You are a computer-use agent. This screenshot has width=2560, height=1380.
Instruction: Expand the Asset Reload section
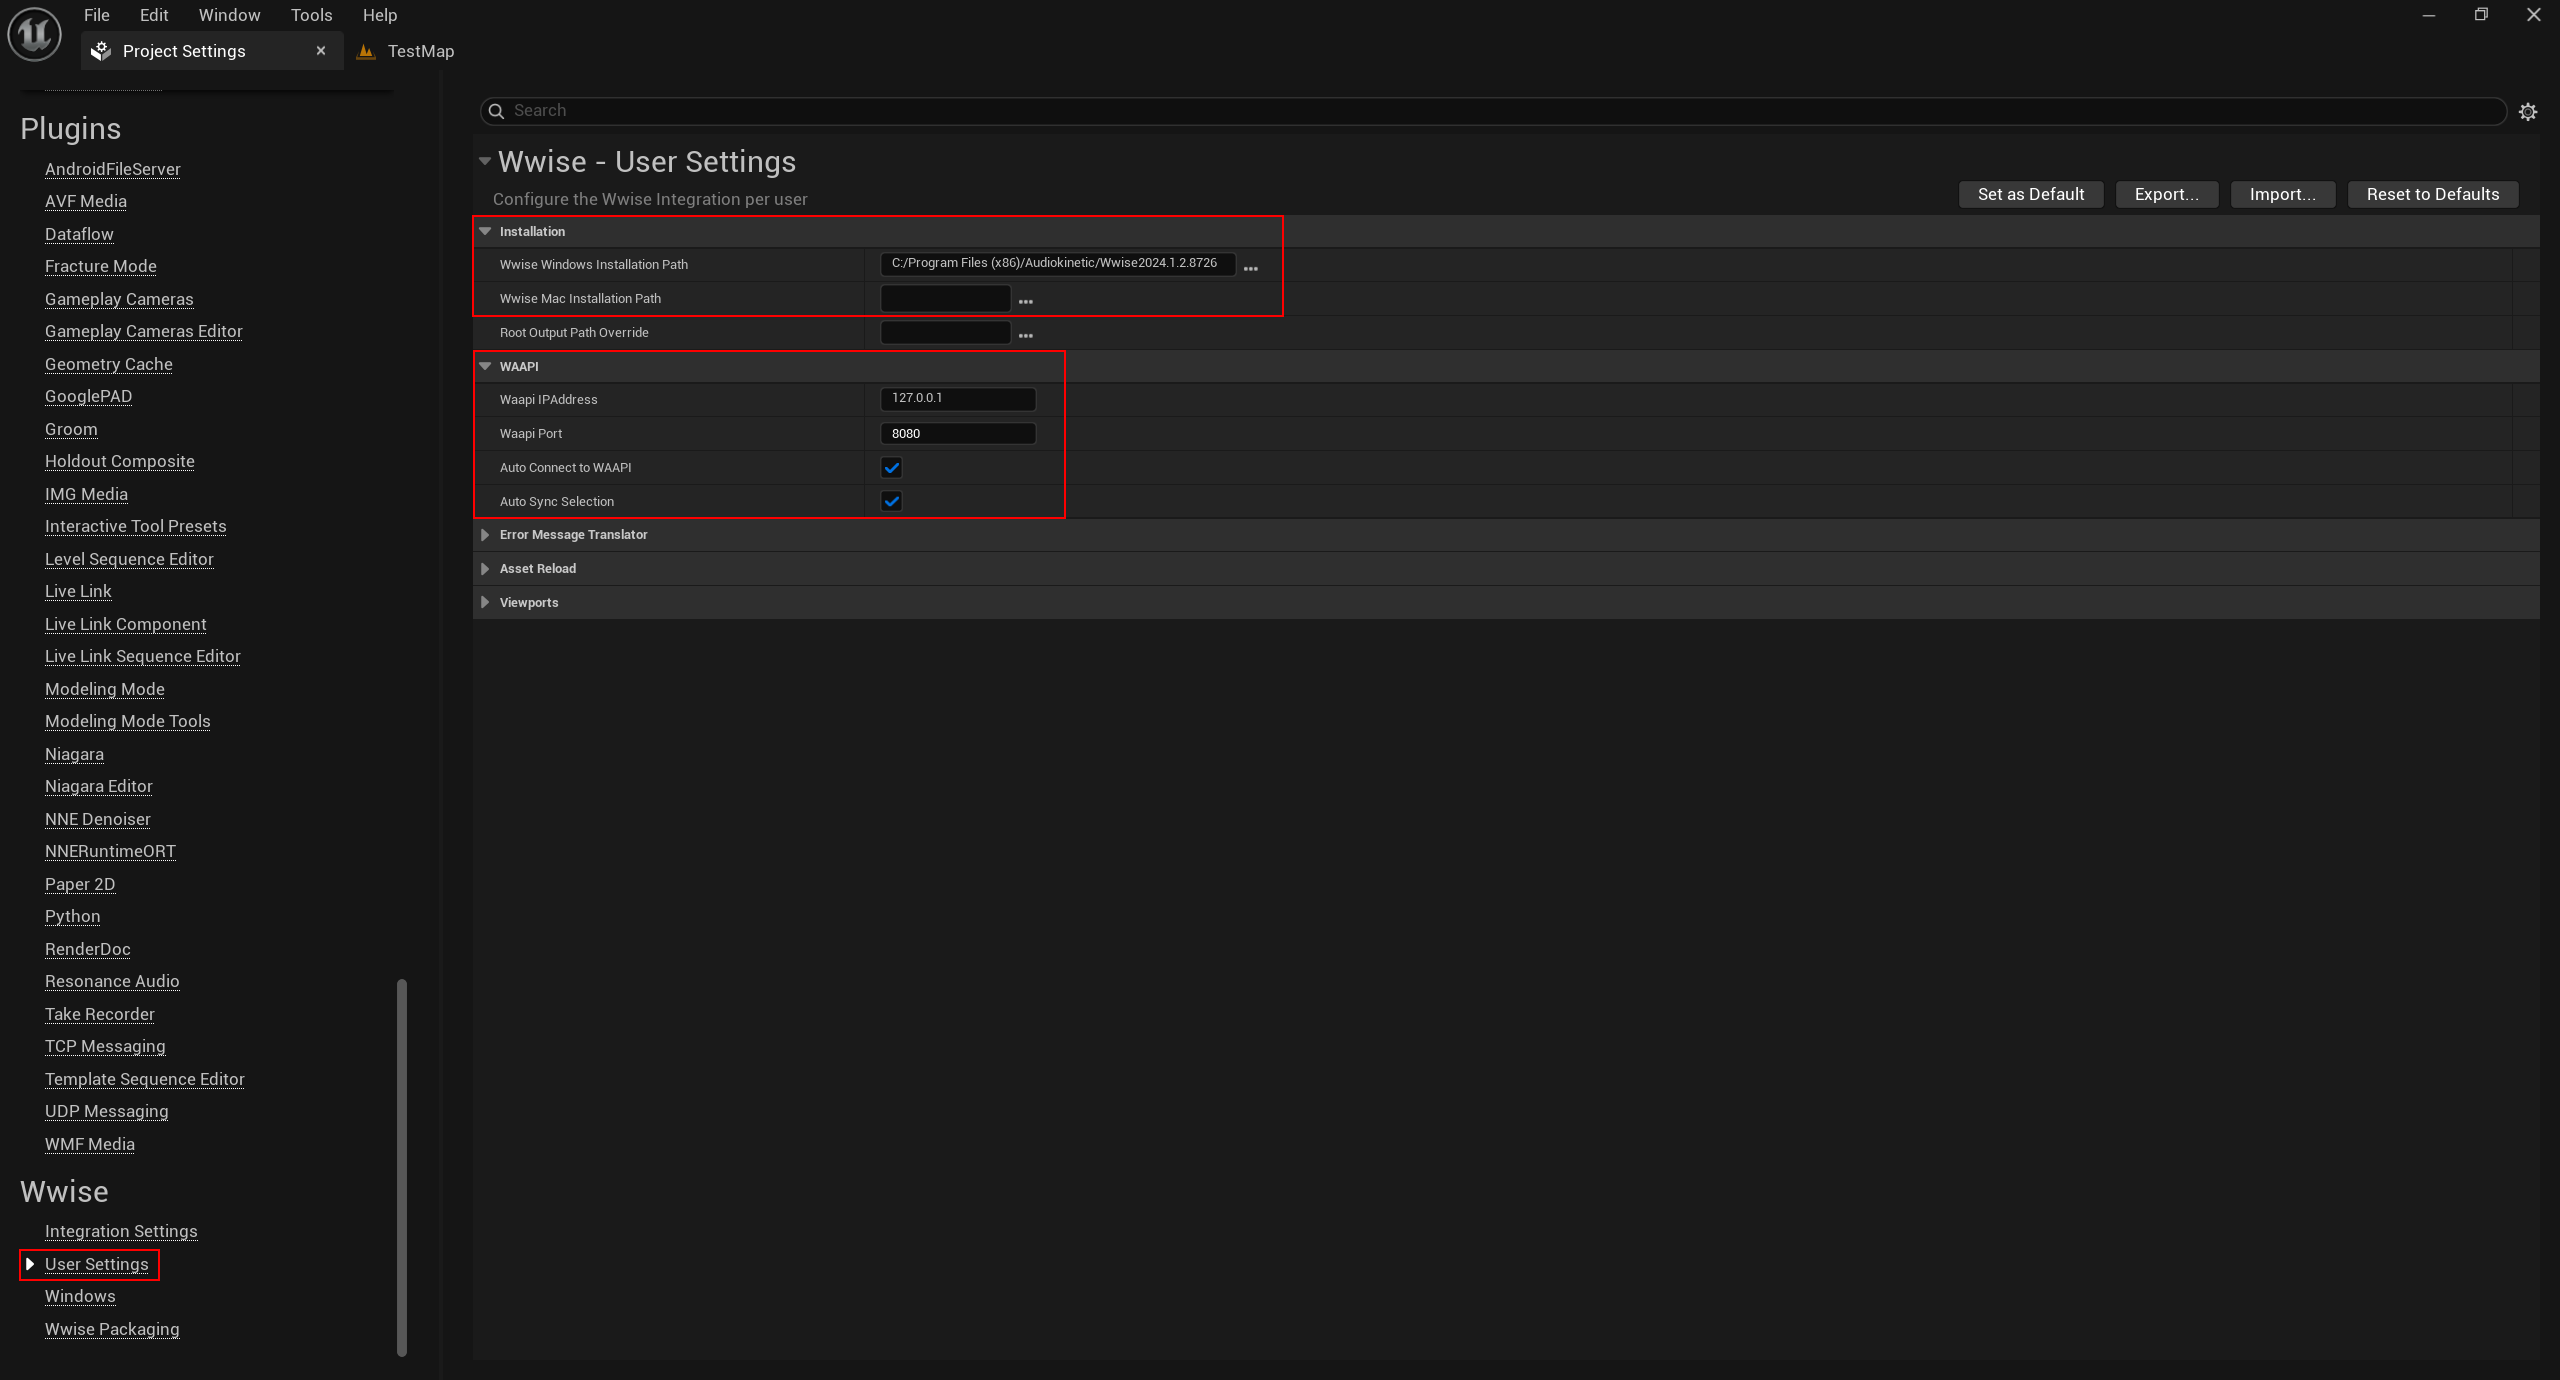click(x=485, y=569)
